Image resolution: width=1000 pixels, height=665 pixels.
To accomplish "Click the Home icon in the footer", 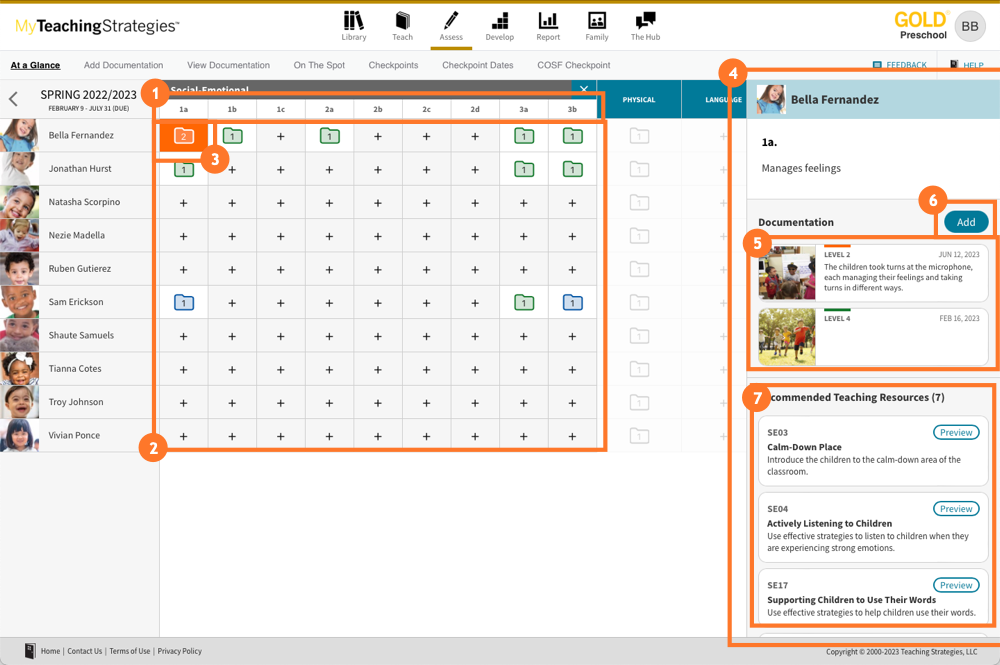I will click(31, 651).
